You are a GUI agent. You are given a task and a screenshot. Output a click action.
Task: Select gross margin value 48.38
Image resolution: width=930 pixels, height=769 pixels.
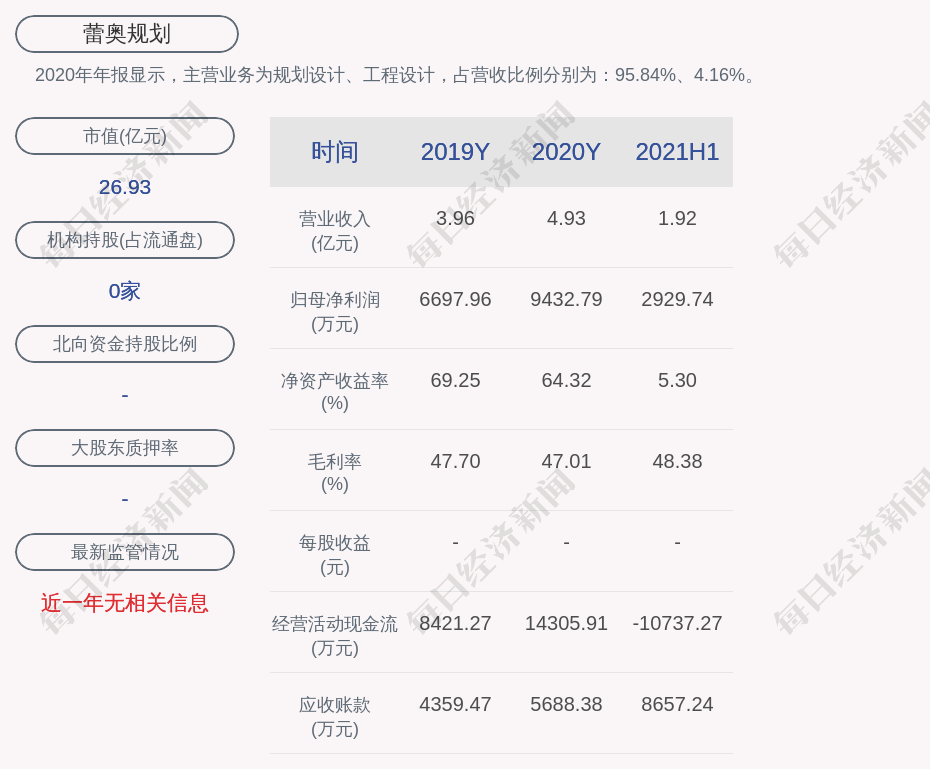[677, 461]
